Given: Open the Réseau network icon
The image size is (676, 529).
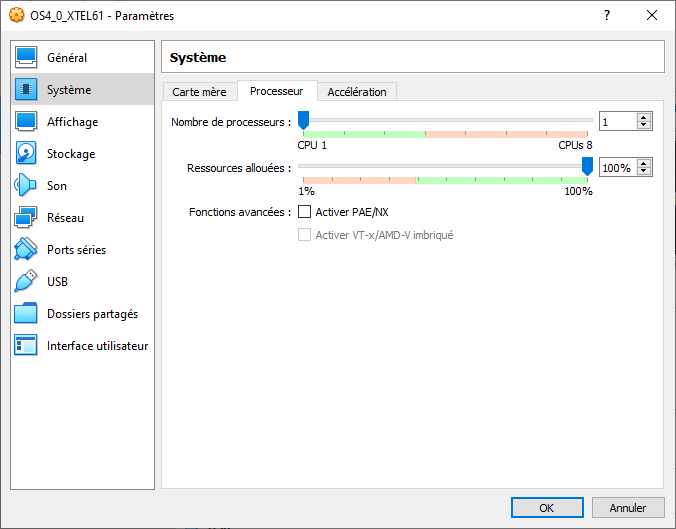Looking at the screenshot, I should [26, 218].
